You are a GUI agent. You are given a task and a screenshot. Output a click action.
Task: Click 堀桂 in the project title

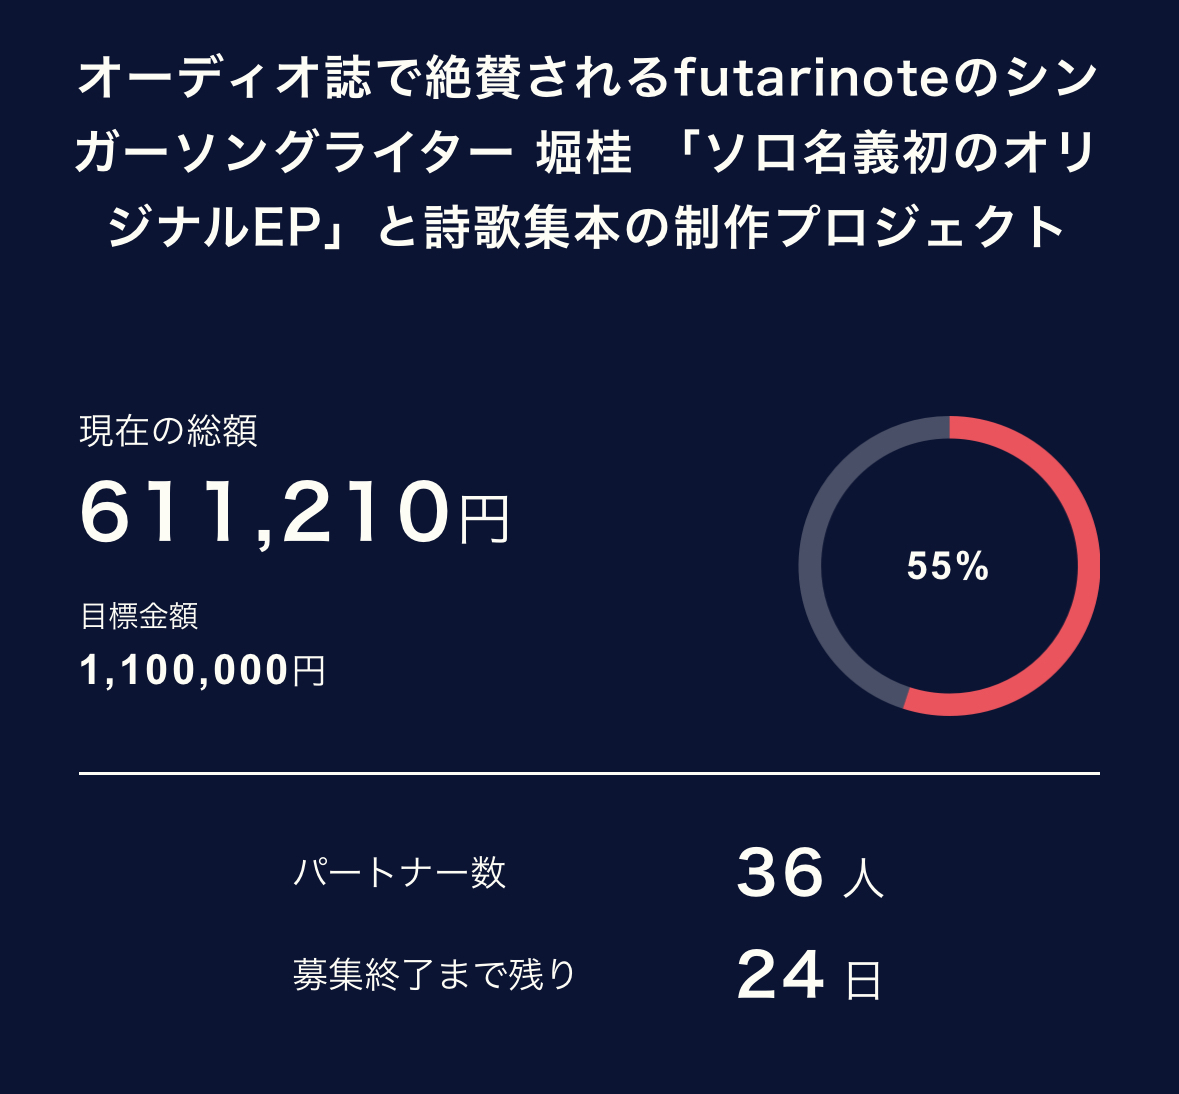coord(584,154)
